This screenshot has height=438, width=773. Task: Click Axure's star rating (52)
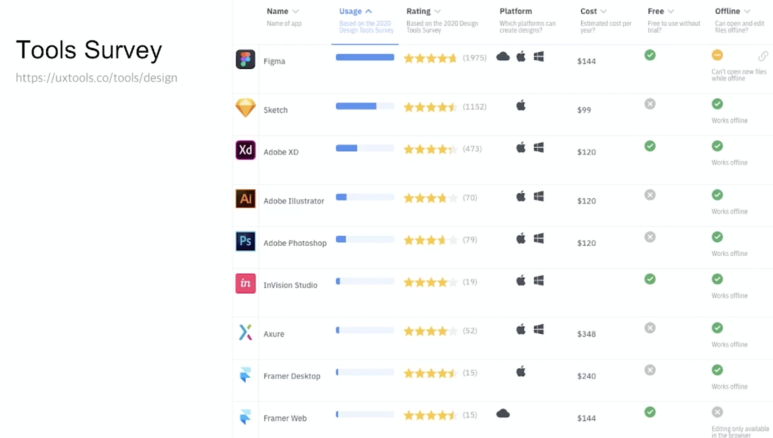point(430,331)
